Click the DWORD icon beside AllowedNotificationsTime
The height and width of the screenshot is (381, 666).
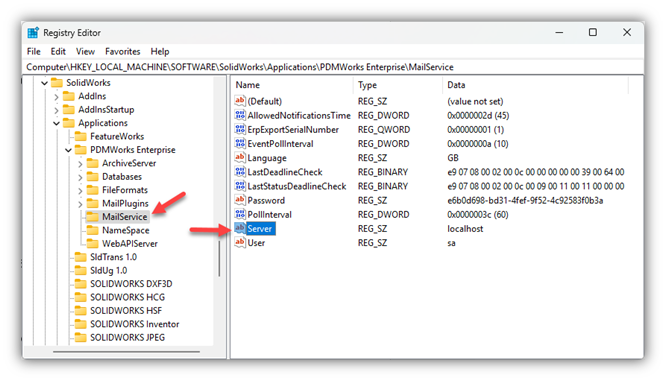click(x=240, y=115)
